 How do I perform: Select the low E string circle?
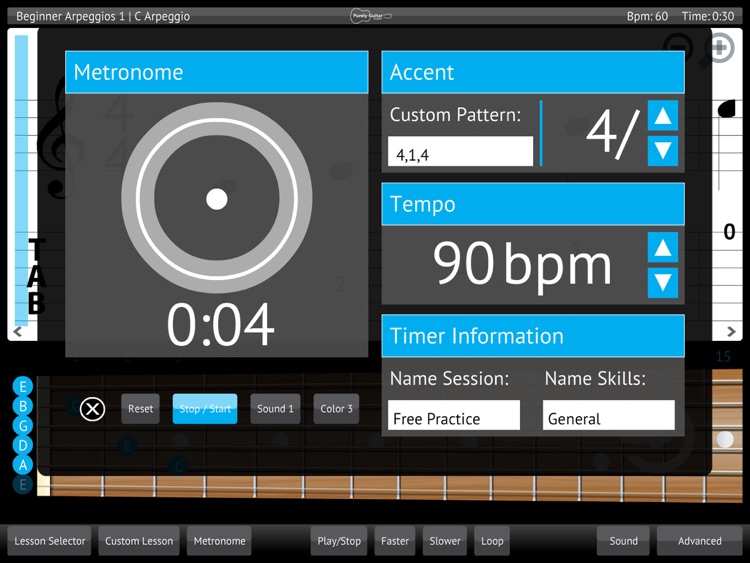(22, 485)
